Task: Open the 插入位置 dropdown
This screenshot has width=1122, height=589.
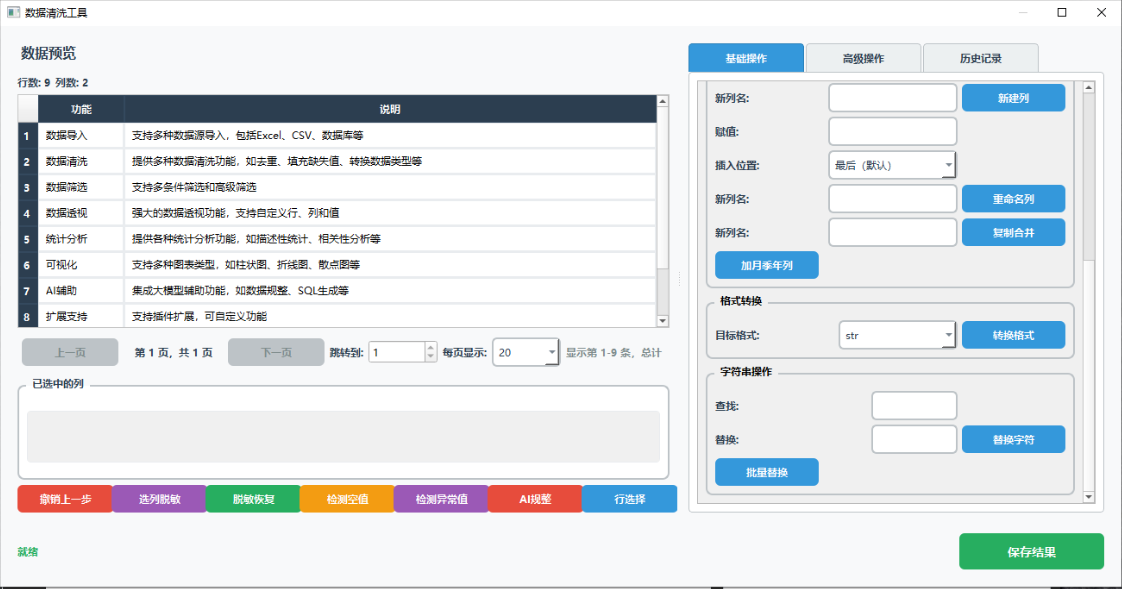Action: click(892, 165)
